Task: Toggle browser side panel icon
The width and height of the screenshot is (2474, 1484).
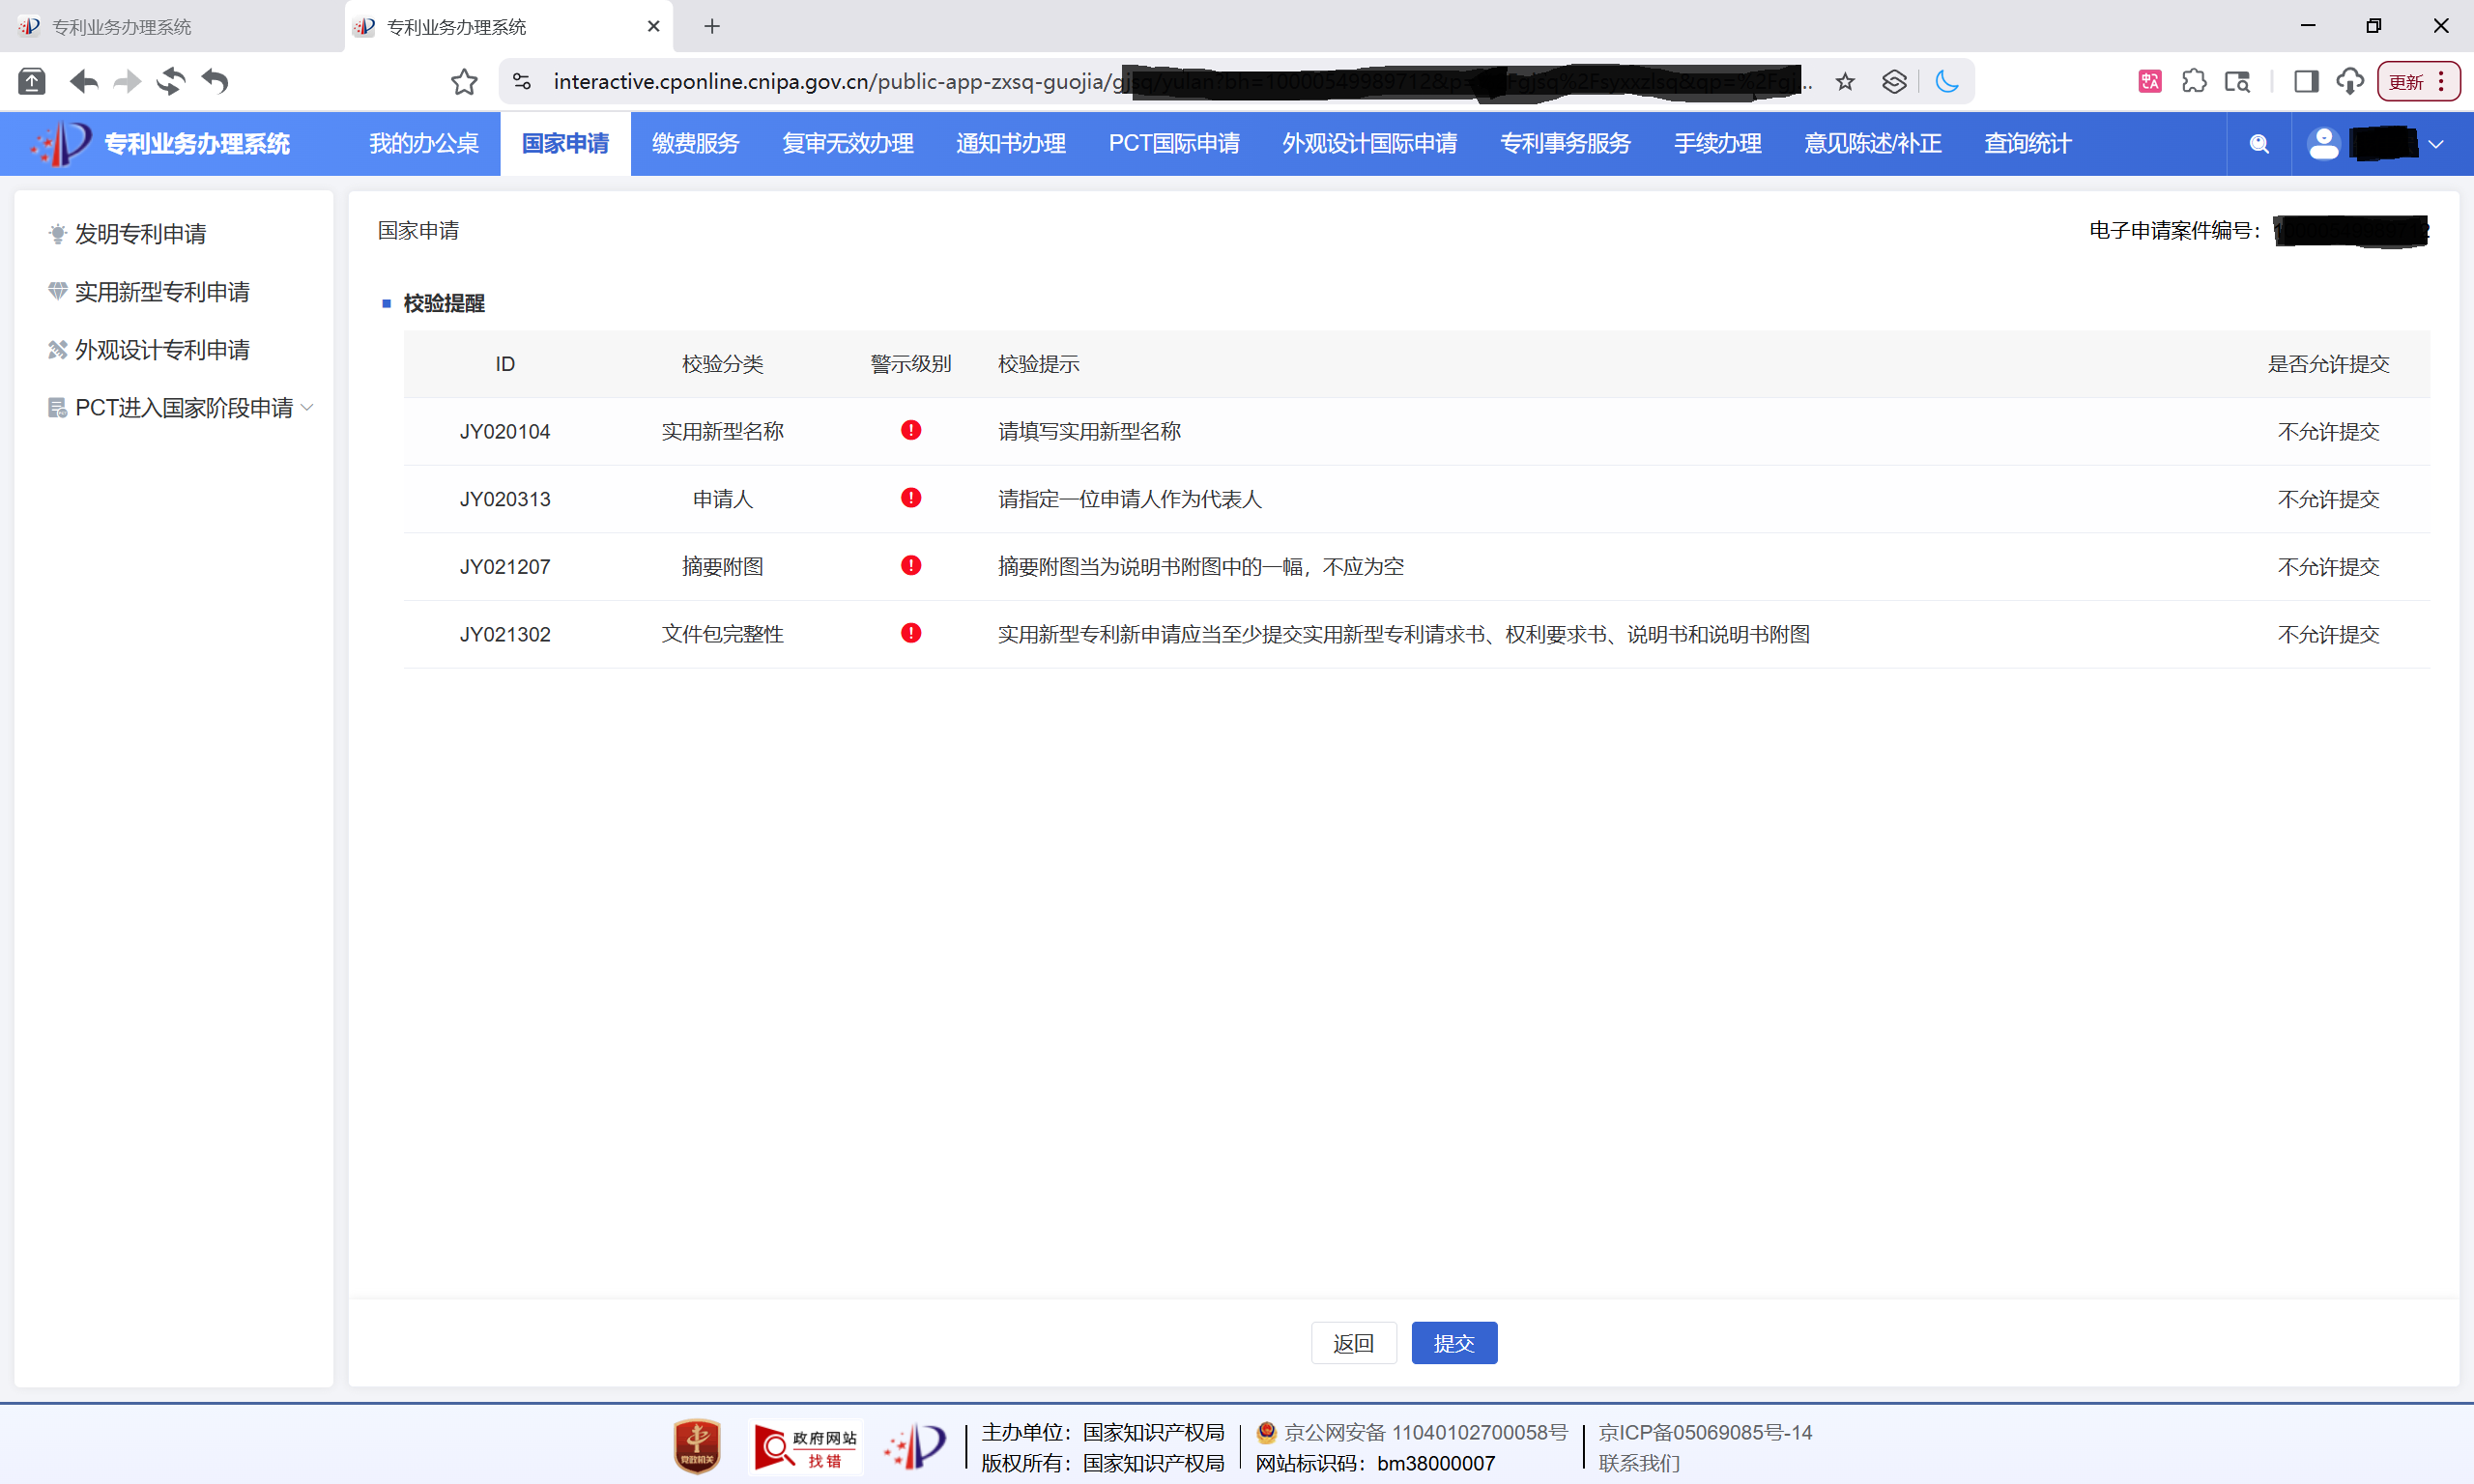Action: pos(2306,82)
